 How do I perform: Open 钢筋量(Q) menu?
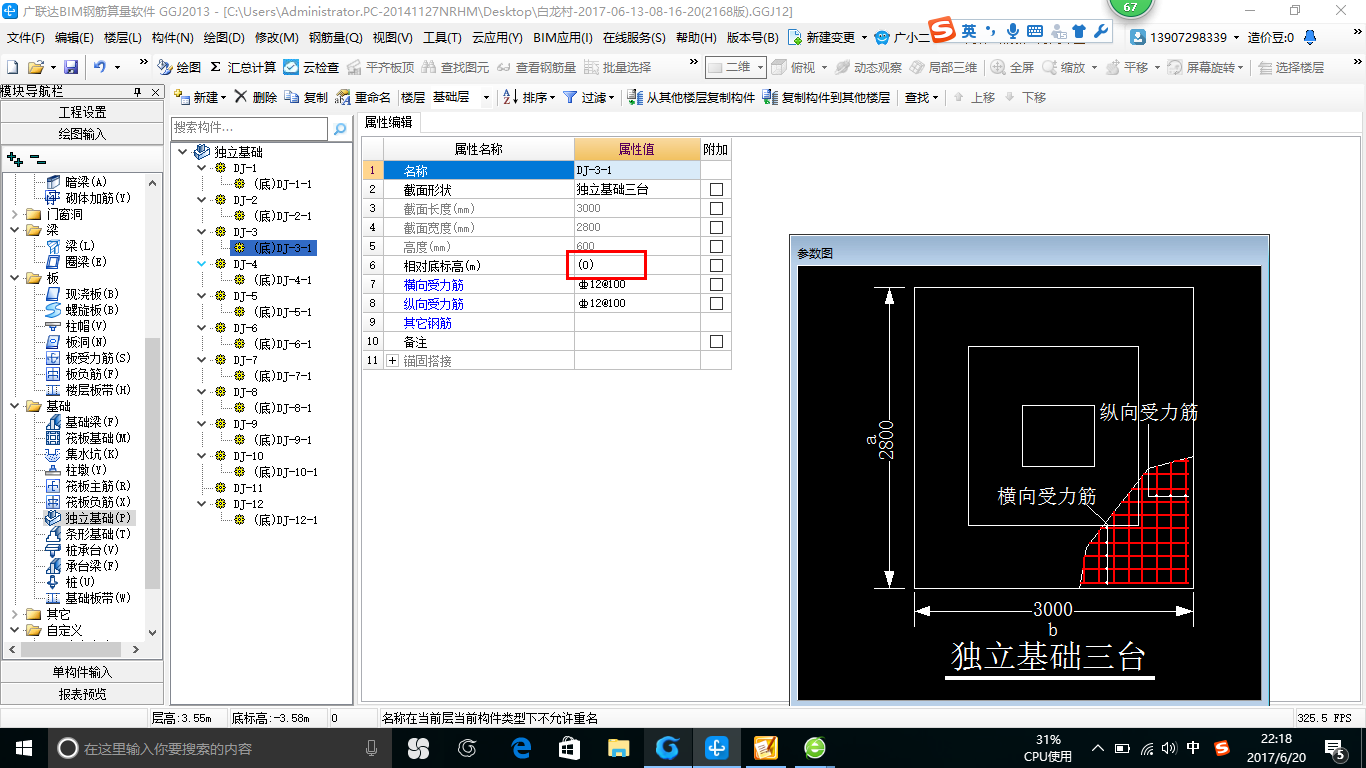coord(335,38)
